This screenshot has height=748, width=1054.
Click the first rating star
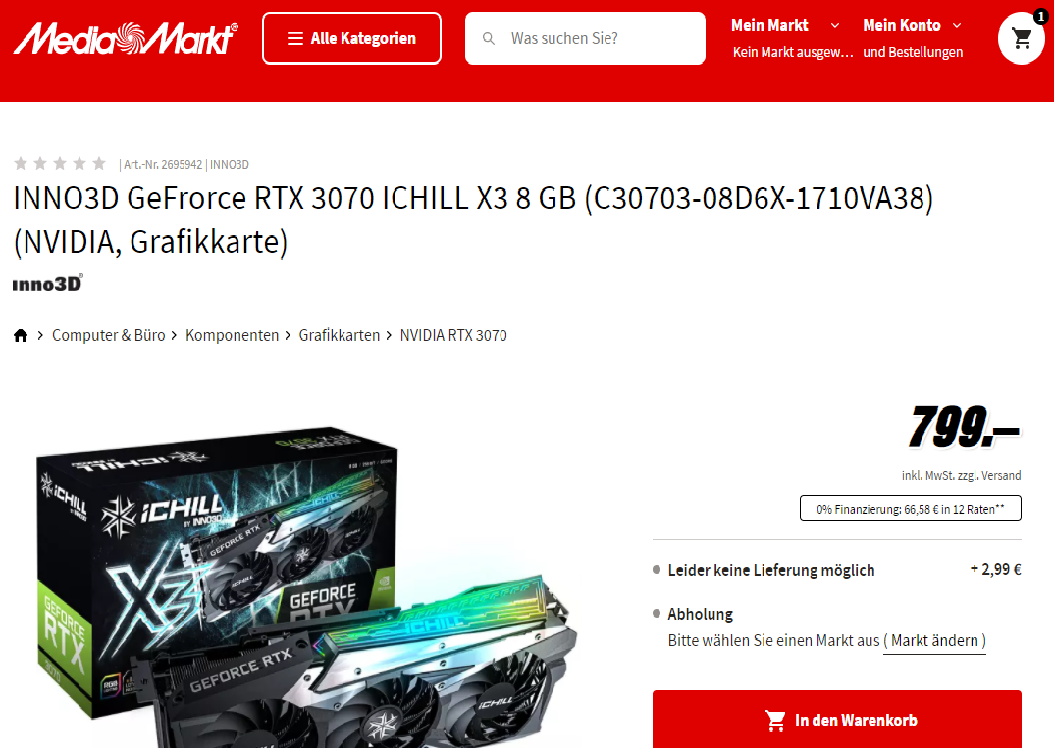(21, 163)
